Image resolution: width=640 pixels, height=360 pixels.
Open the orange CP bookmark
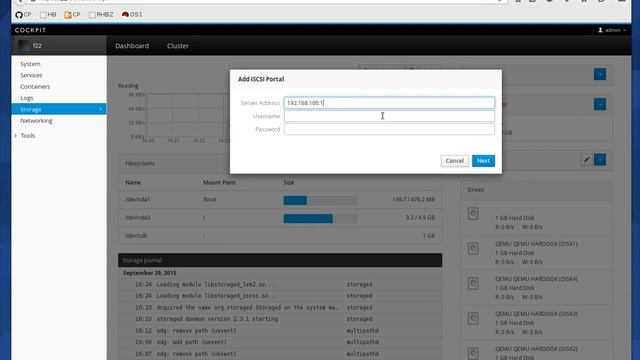(72, 15)
